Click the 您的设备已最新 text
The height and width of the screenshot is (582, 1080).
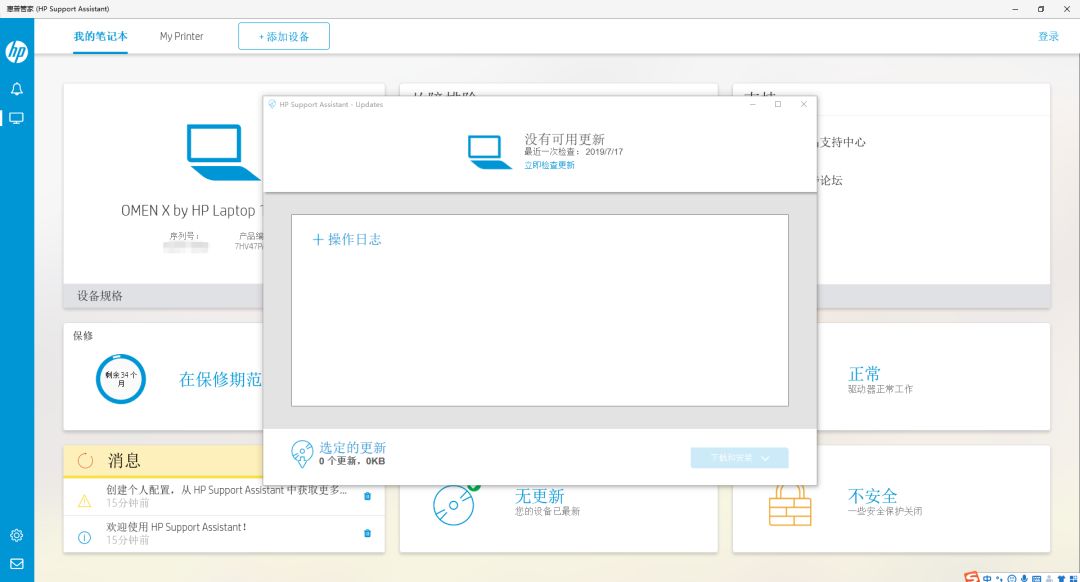coord(547,511)
